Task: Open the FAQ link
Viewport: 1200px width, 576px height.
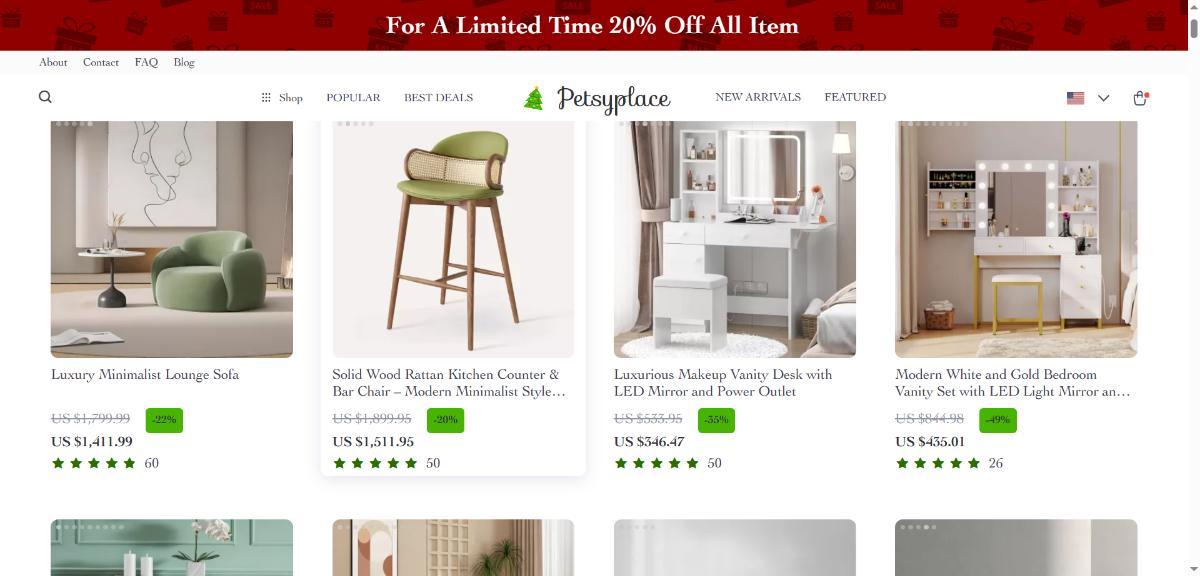Action: click(x=146, y=62)
